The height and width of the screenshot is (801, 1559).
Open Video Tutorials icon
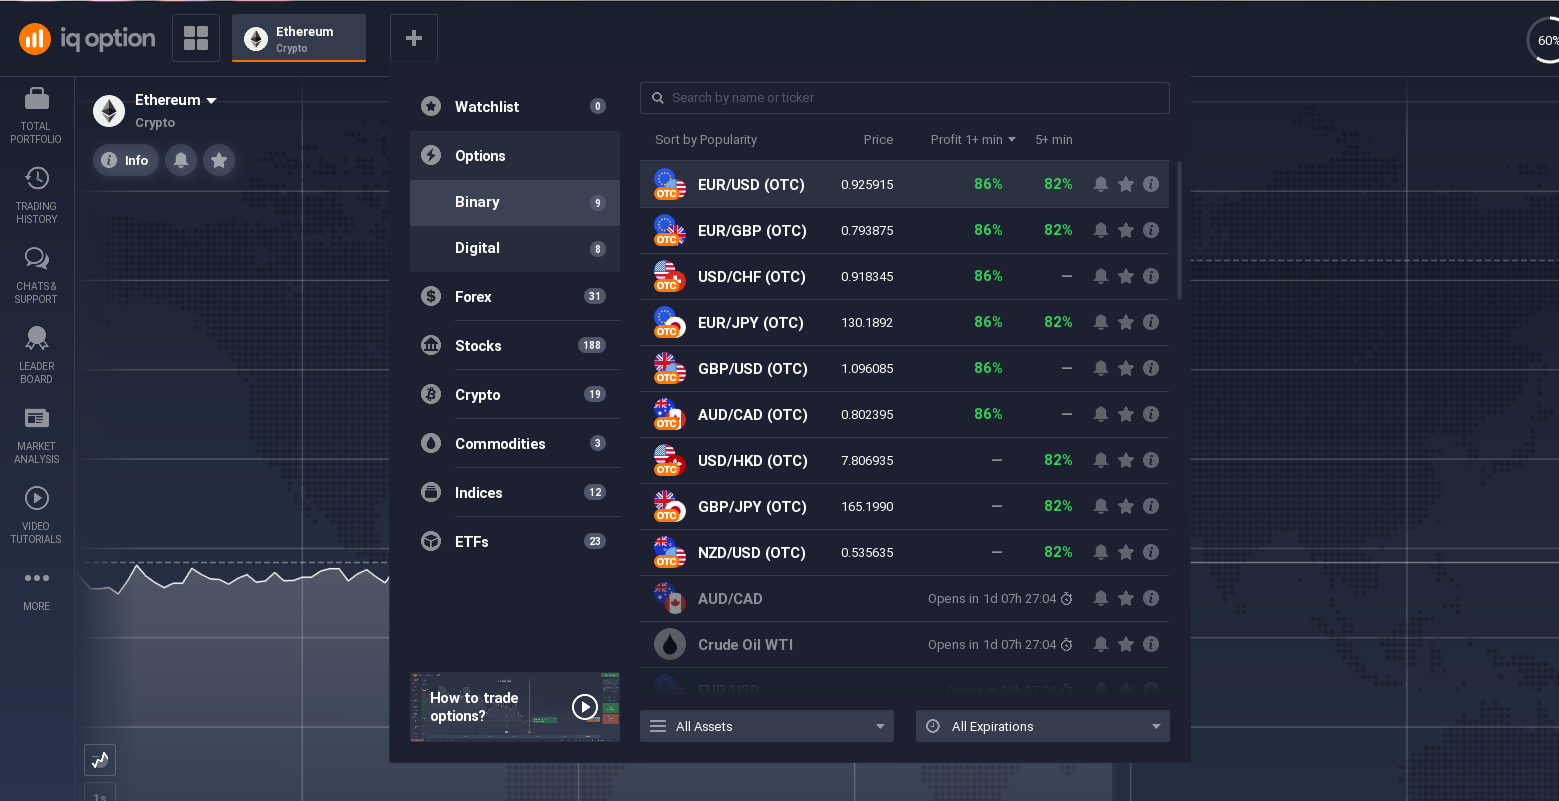pos(36,498)
